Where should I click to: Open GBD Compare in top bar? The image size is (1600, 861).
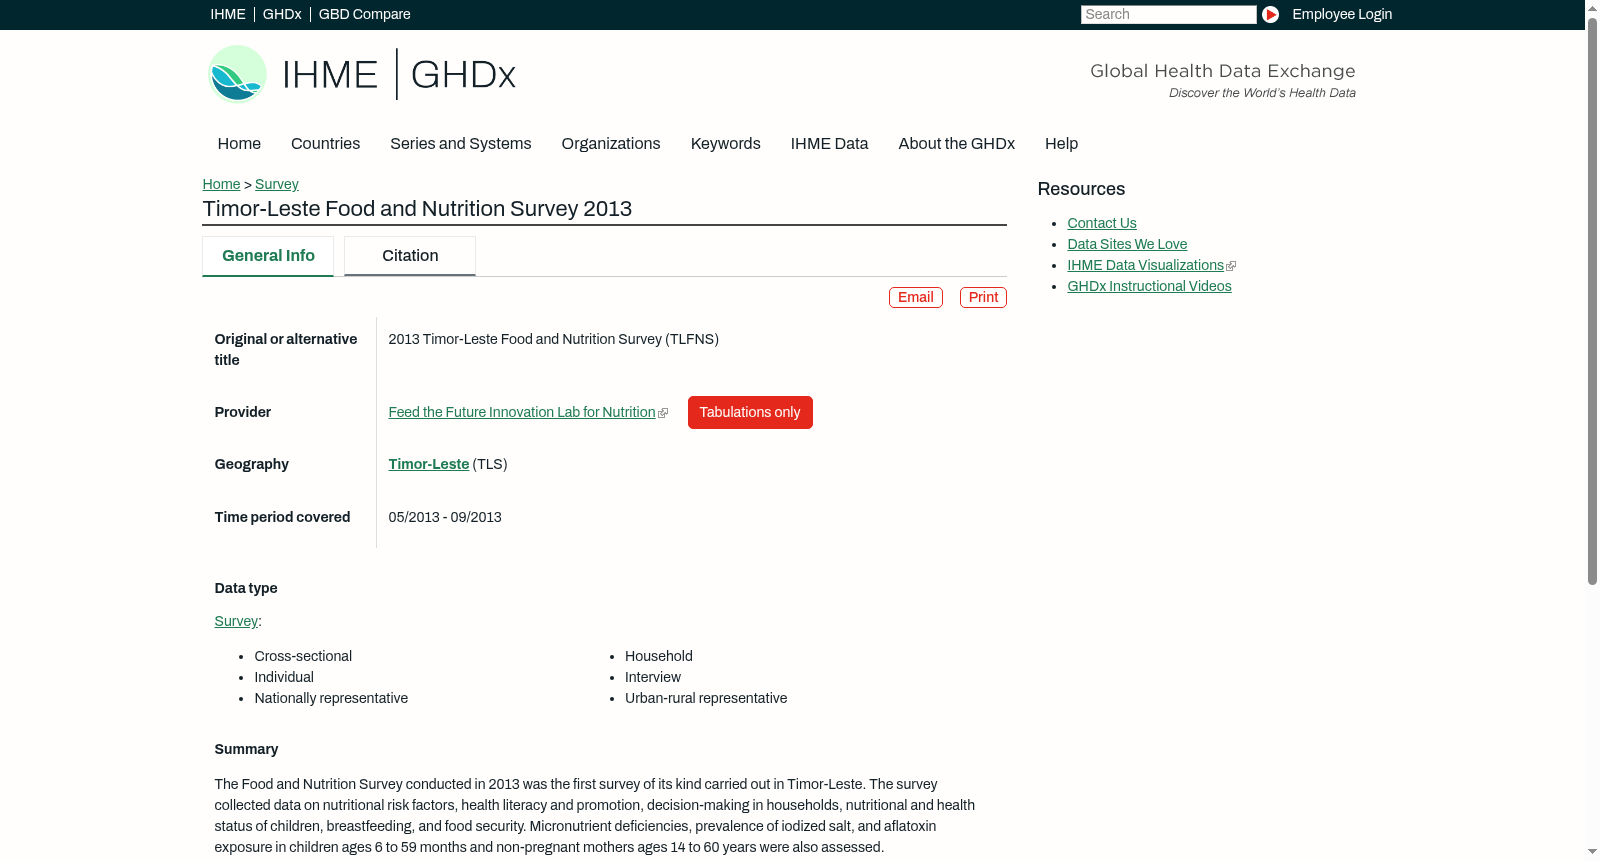[365, 14]
